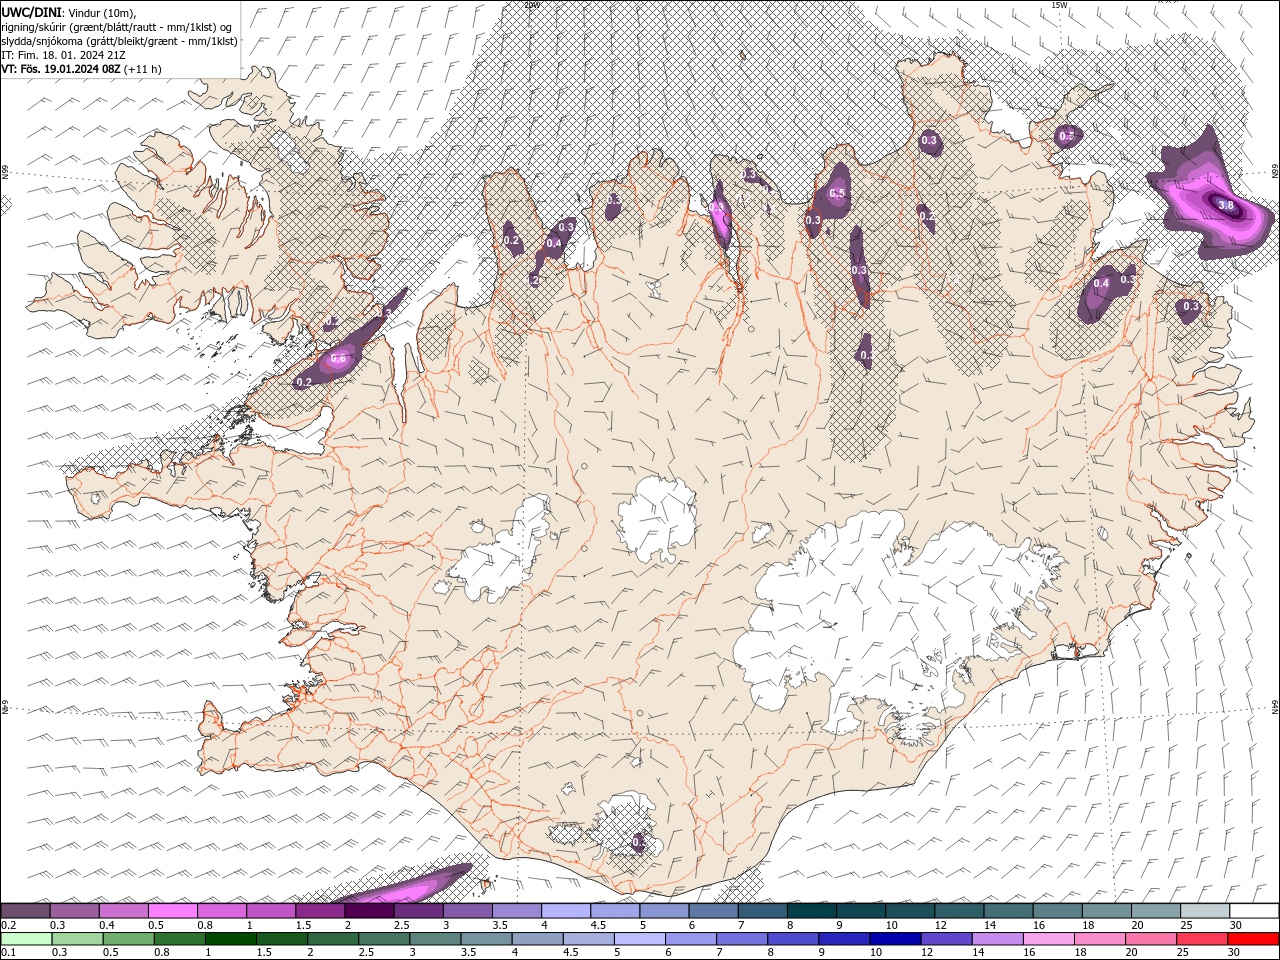Image resolution: width=1280 pixels, height=960 pixels.
Task: Pick the dark teal 8 mm snow scale swatch
Action: tap(812, 911)
